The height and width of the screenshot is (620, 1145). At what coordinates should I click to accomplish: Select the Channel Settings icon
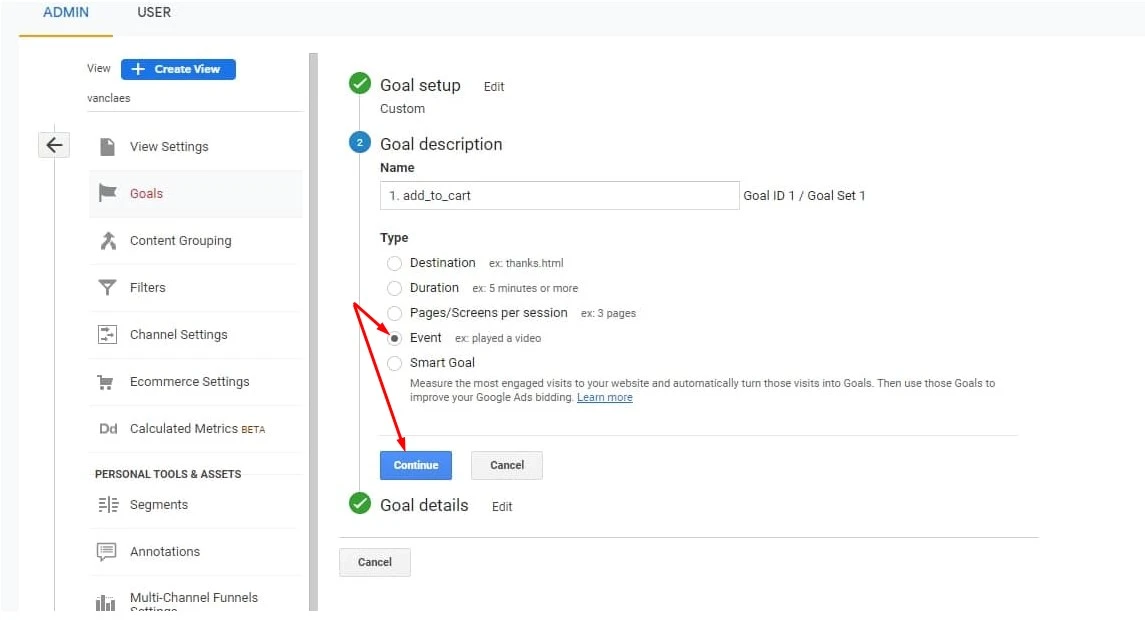109,334
